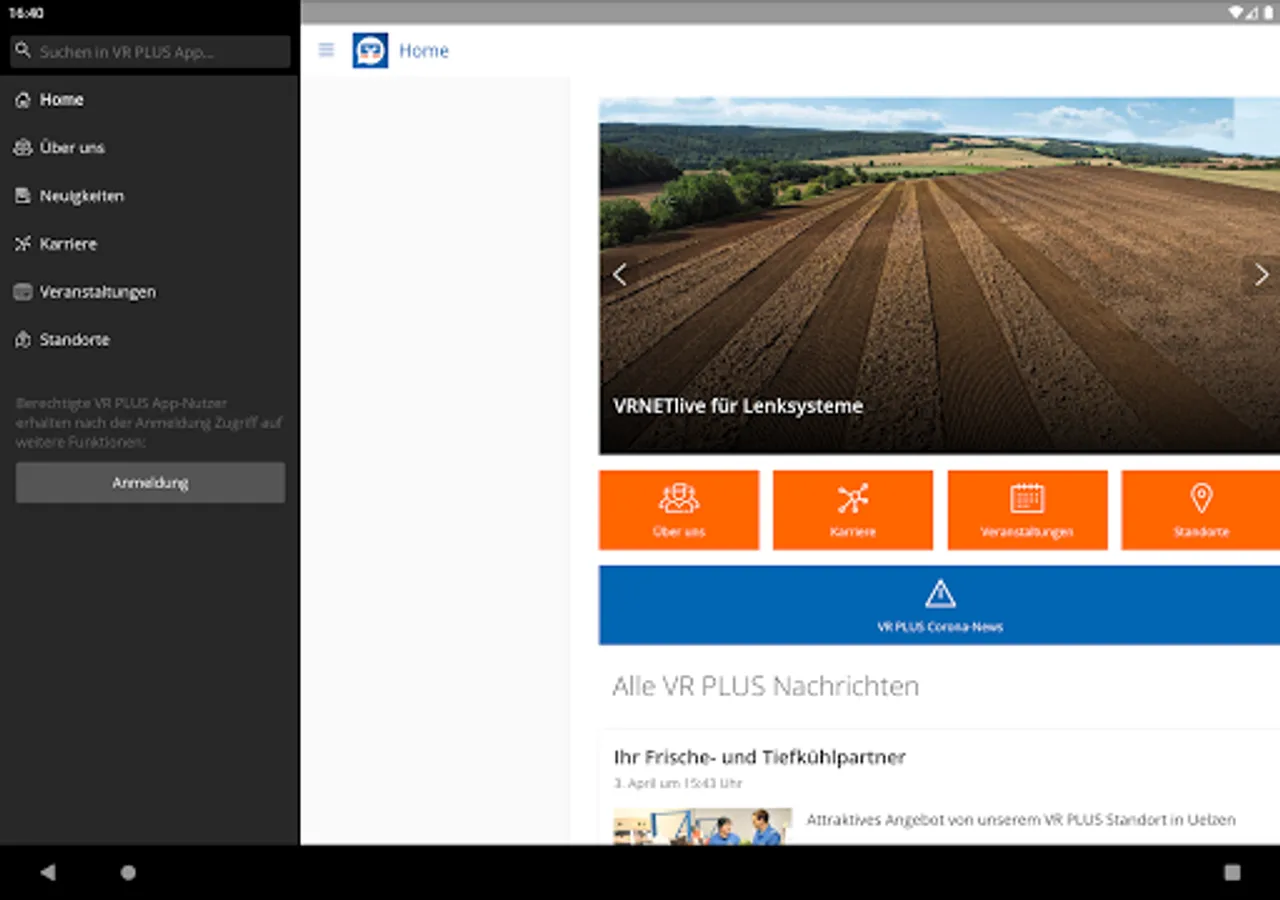Open the Karriere orange tile
Image resolution: width=1280 pixels, height=900 pixels.
pyautogui.click(x=853, y=510)
